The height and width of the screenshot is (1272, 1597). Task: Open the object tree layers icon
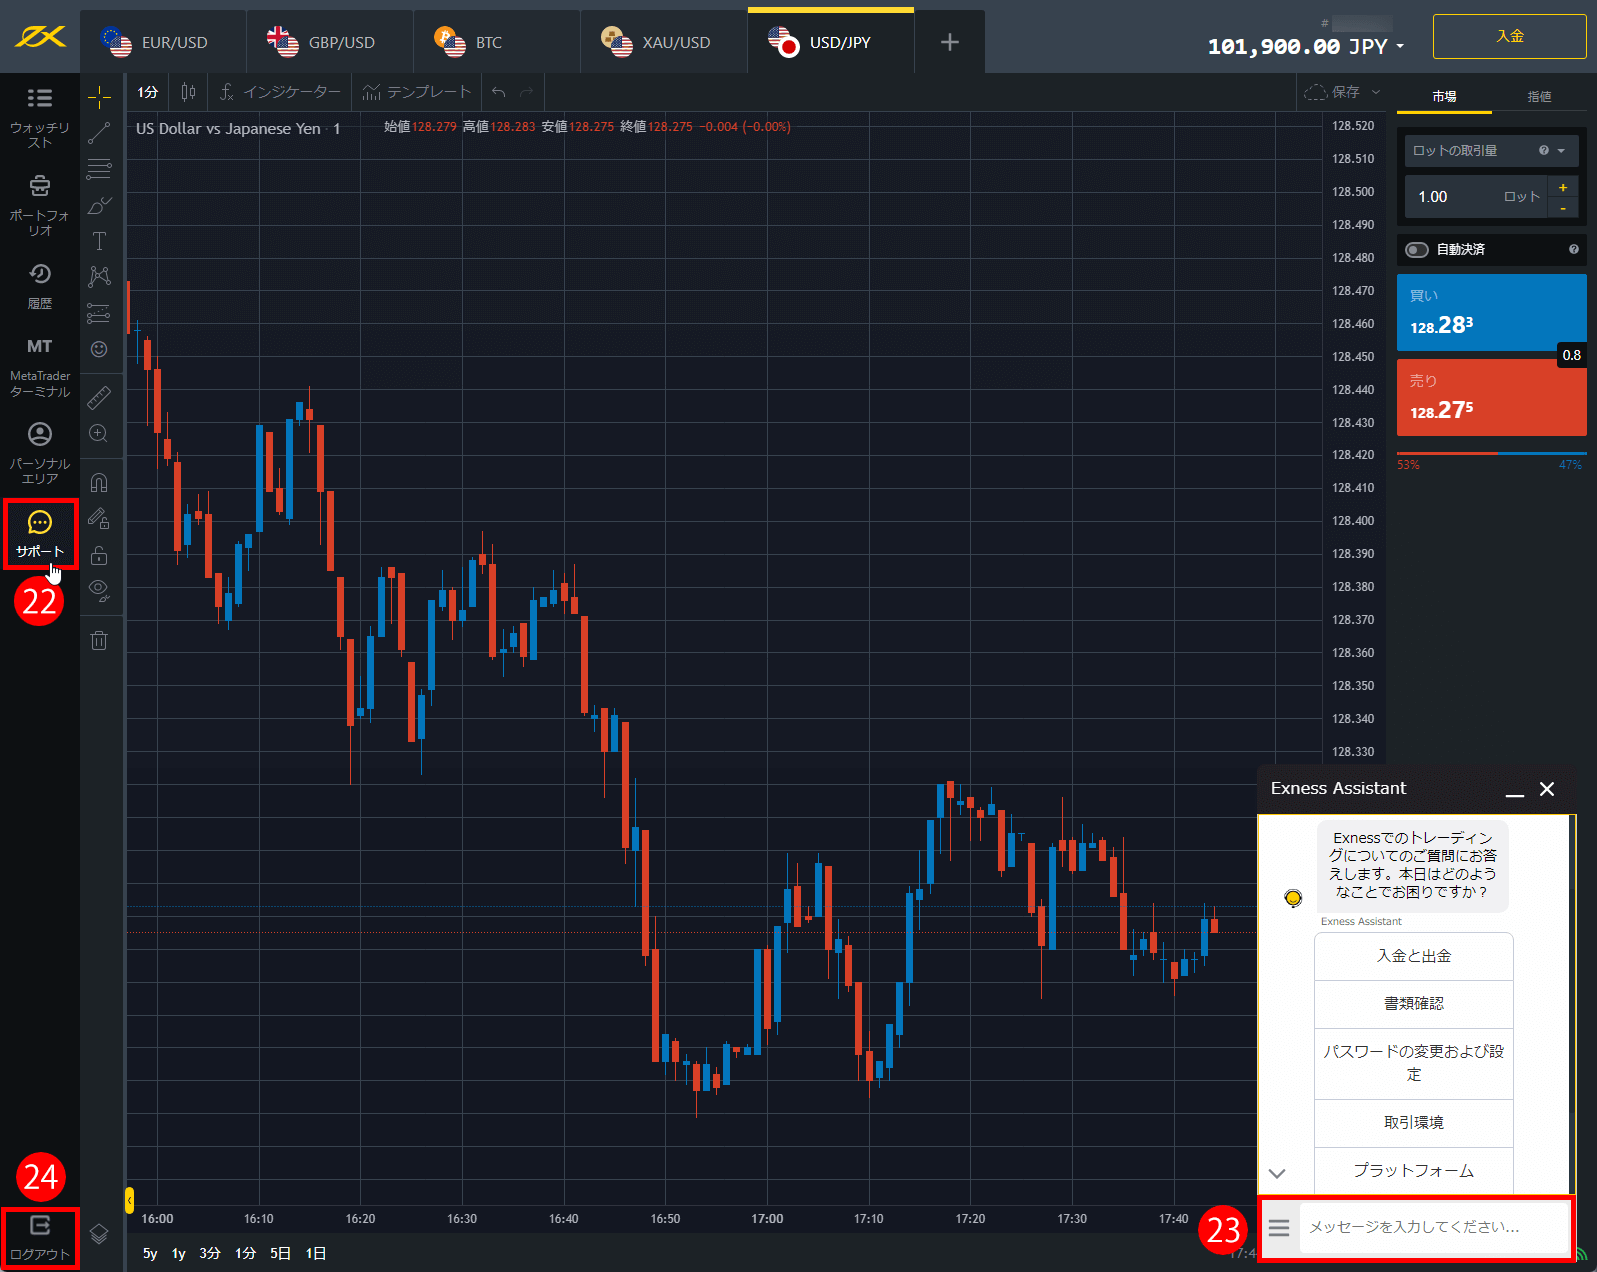coord(99,1234)
